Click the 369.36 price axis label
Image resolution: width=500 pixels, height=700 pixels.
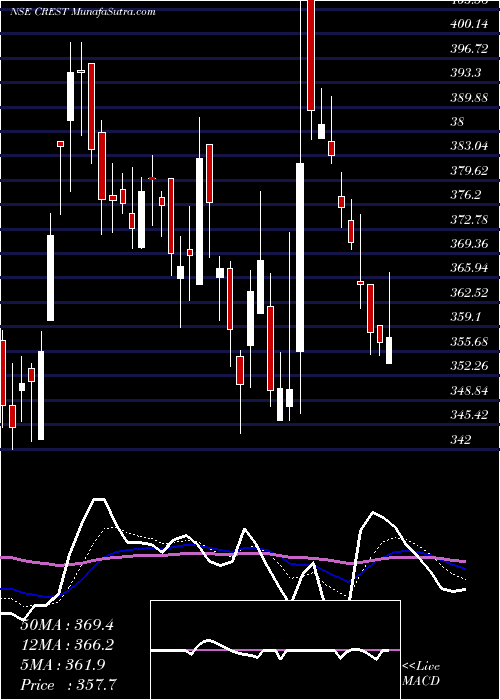click(469, 244)
